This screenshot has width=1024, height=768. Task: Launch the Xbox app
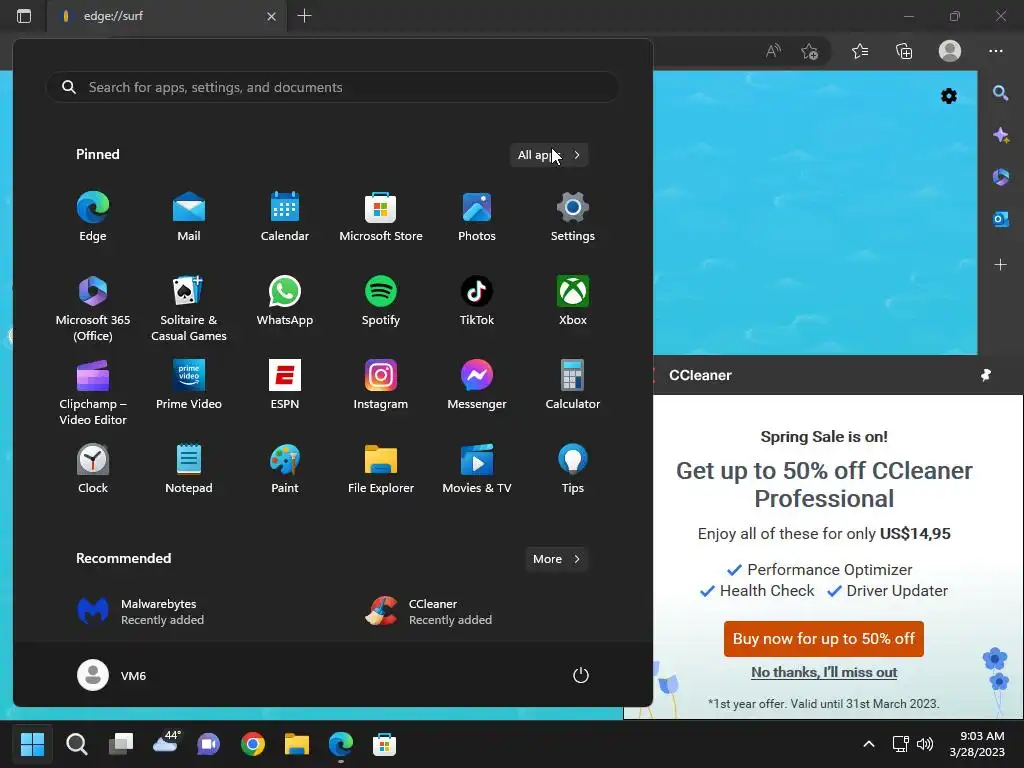coord(573,301)
